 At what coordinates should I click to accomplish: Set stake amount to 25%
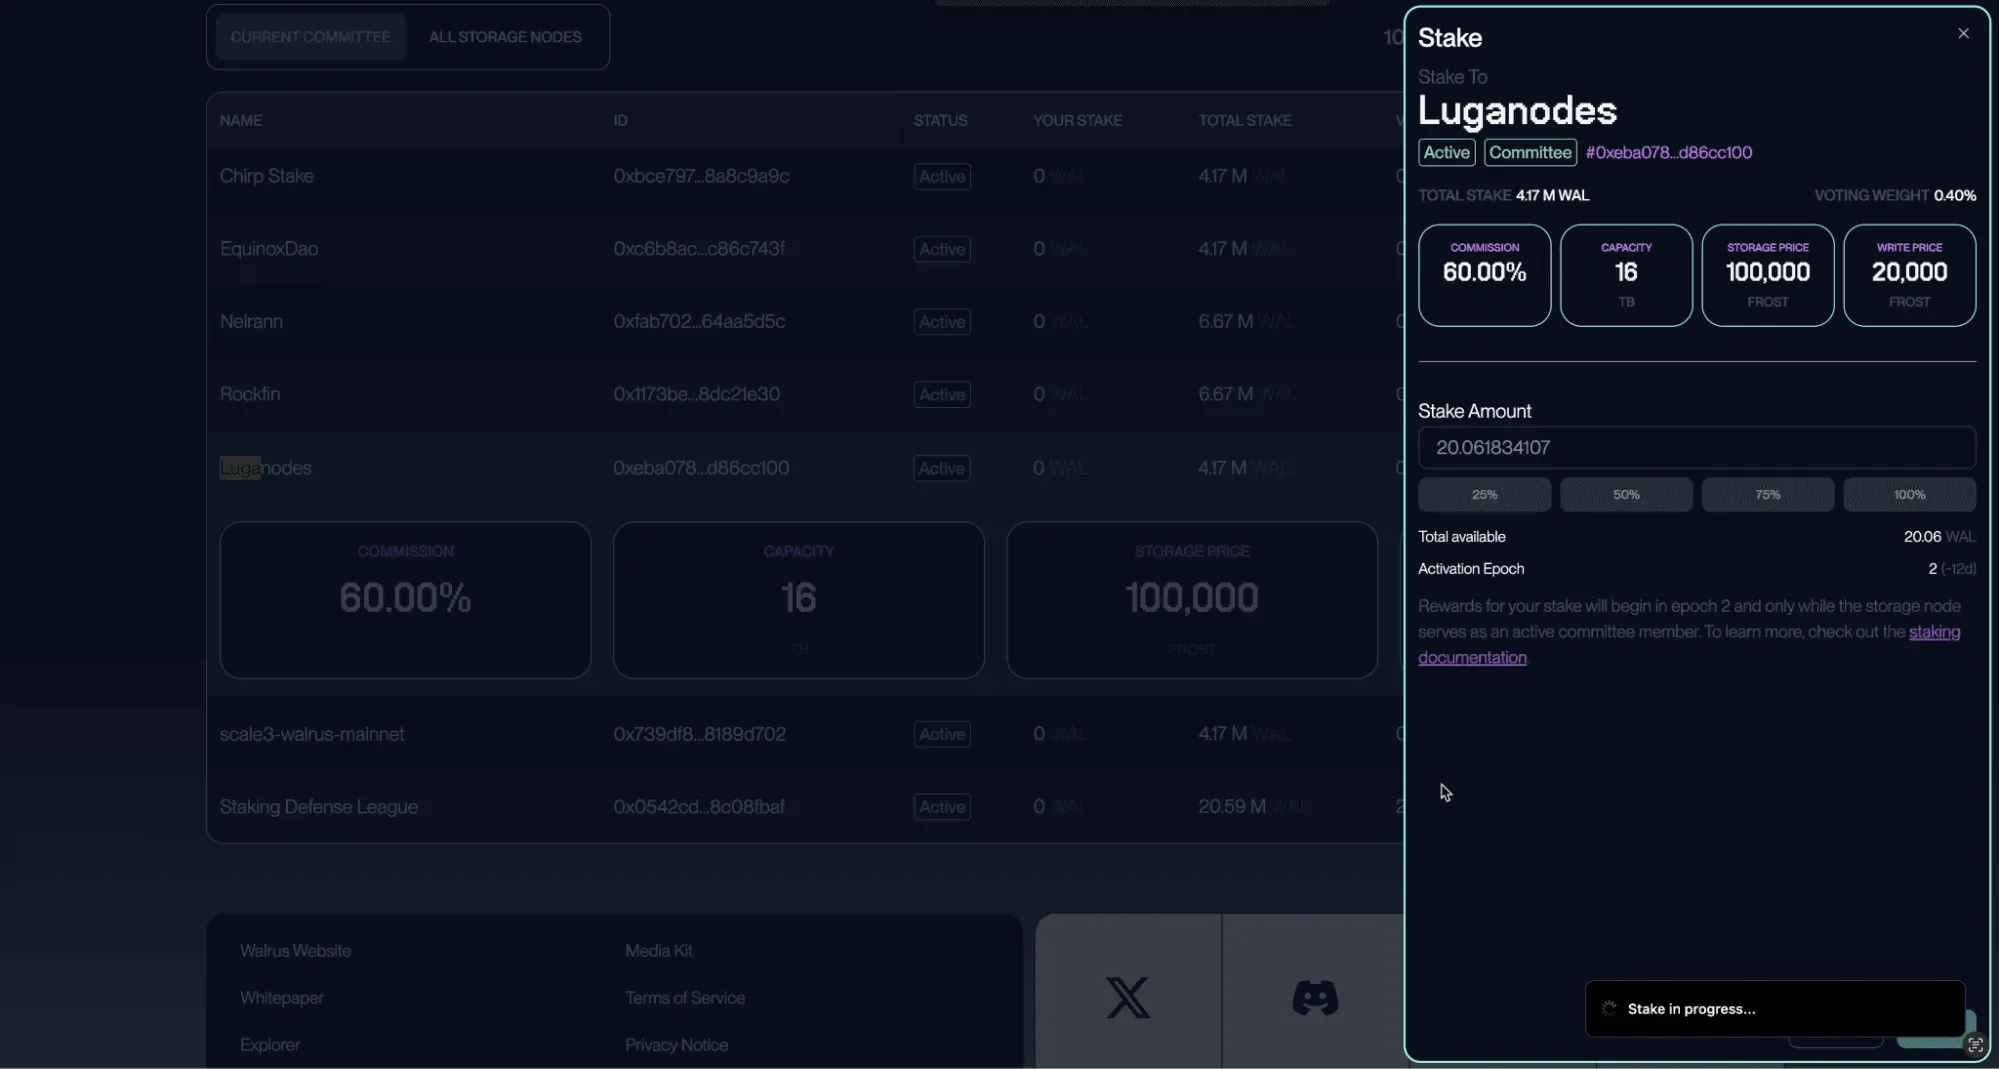1484,495
